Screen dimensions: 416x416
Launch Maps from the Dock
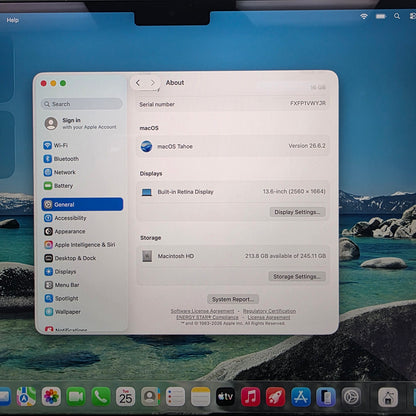click(26, 397)
